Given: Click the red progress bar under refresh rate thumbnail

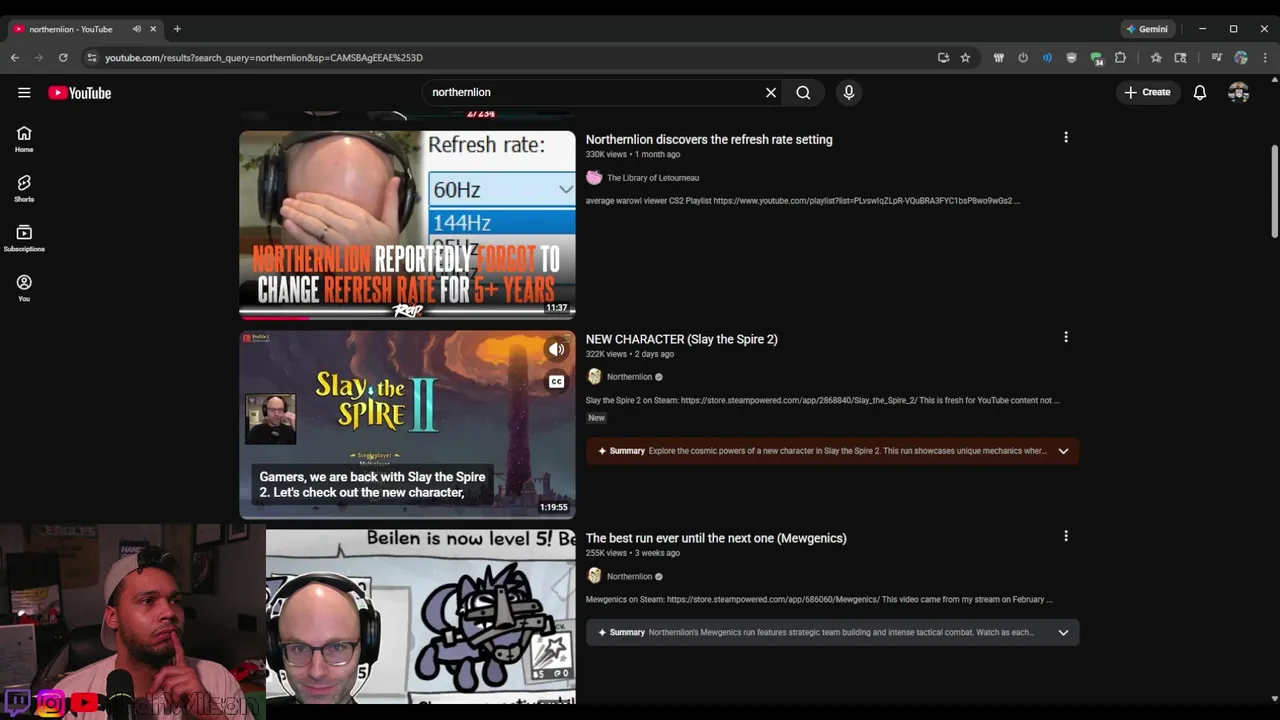Looking at the screenshot, I should coord(274,317).
